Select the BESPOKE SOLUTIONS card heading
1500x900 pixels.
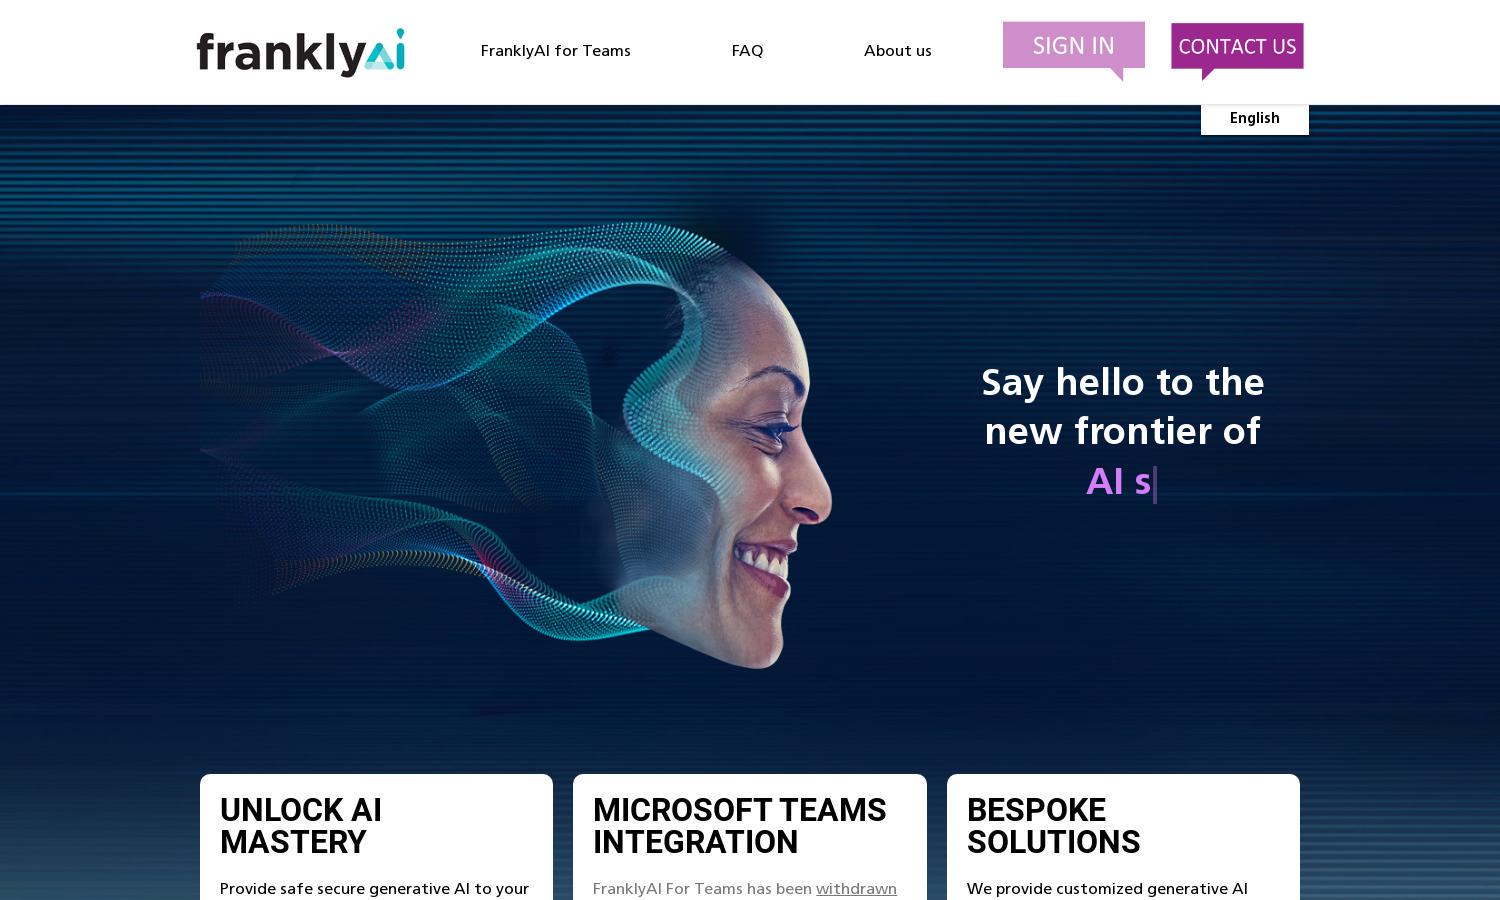pos(1053,826)
